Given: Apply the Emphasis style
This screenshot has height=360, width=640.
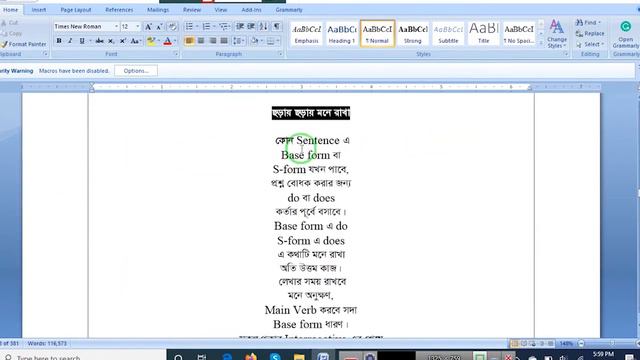Looking at the screenshot, I should [x=307, y=33].
